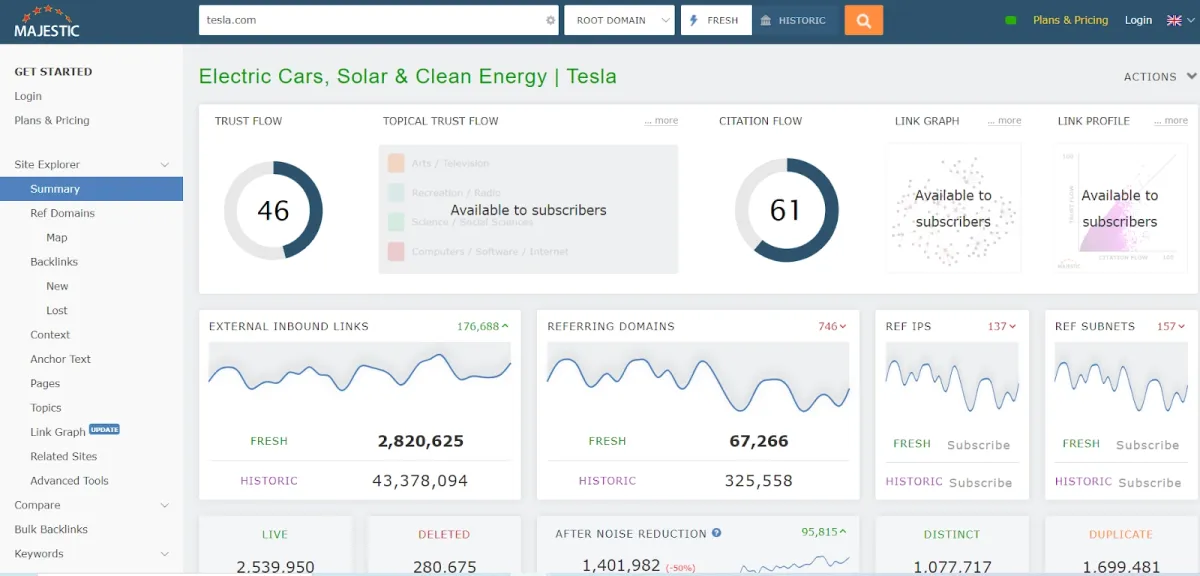Open New backlinks page
The image size is (1200, 576).
(57, 286)
